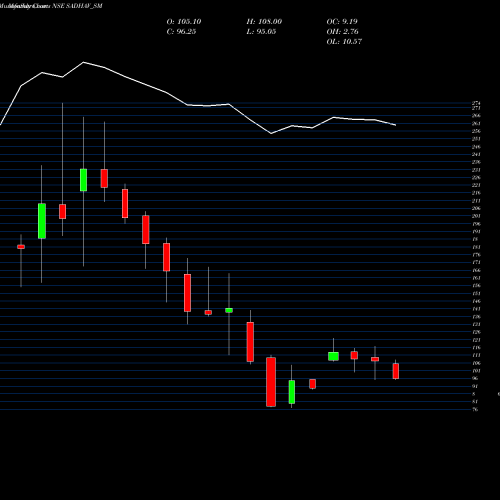Select the 236 price axis label
Image resolution: width=500 pixels, height=500 pixels.
[x=476, y=162]
